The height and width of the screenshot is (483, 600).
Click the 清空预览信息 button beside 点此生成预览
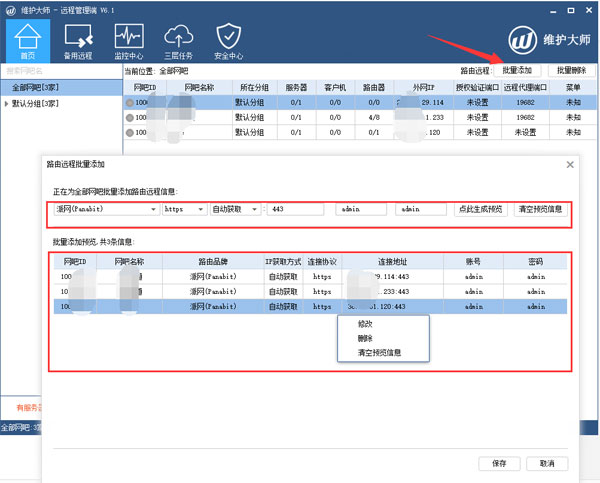pyautogui.click(x=540, y=209)
